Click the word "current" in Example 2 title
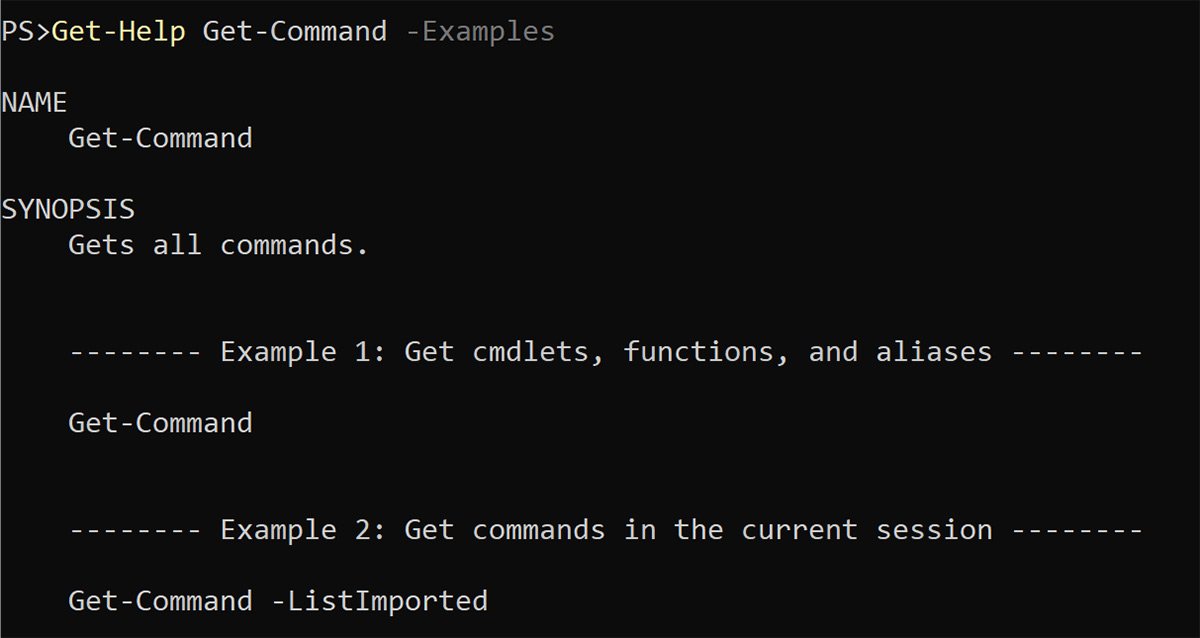The height and width of the screenshot is (638, 1200). 798,530
